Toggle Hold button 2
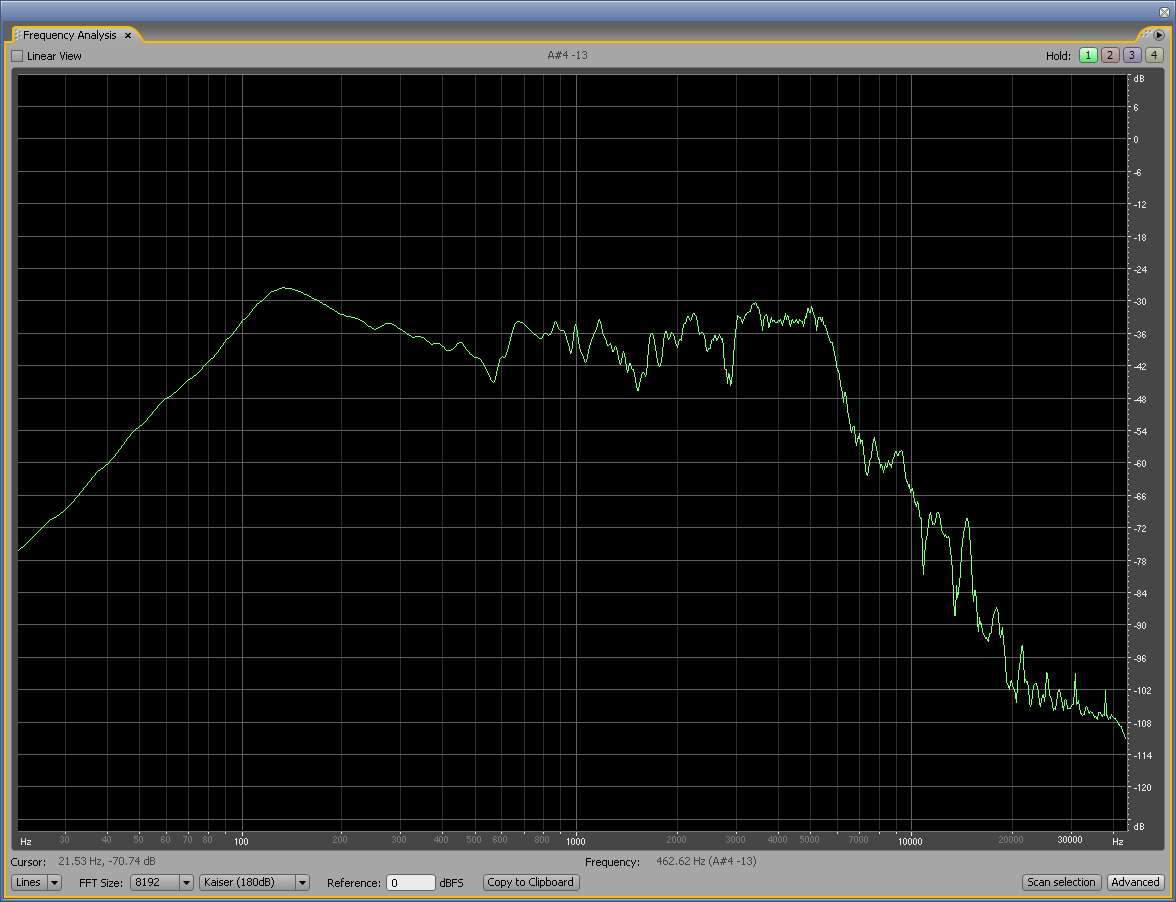Viewport: 1176px width, 902px height. pyautogui.click(x=1110, y=55)
